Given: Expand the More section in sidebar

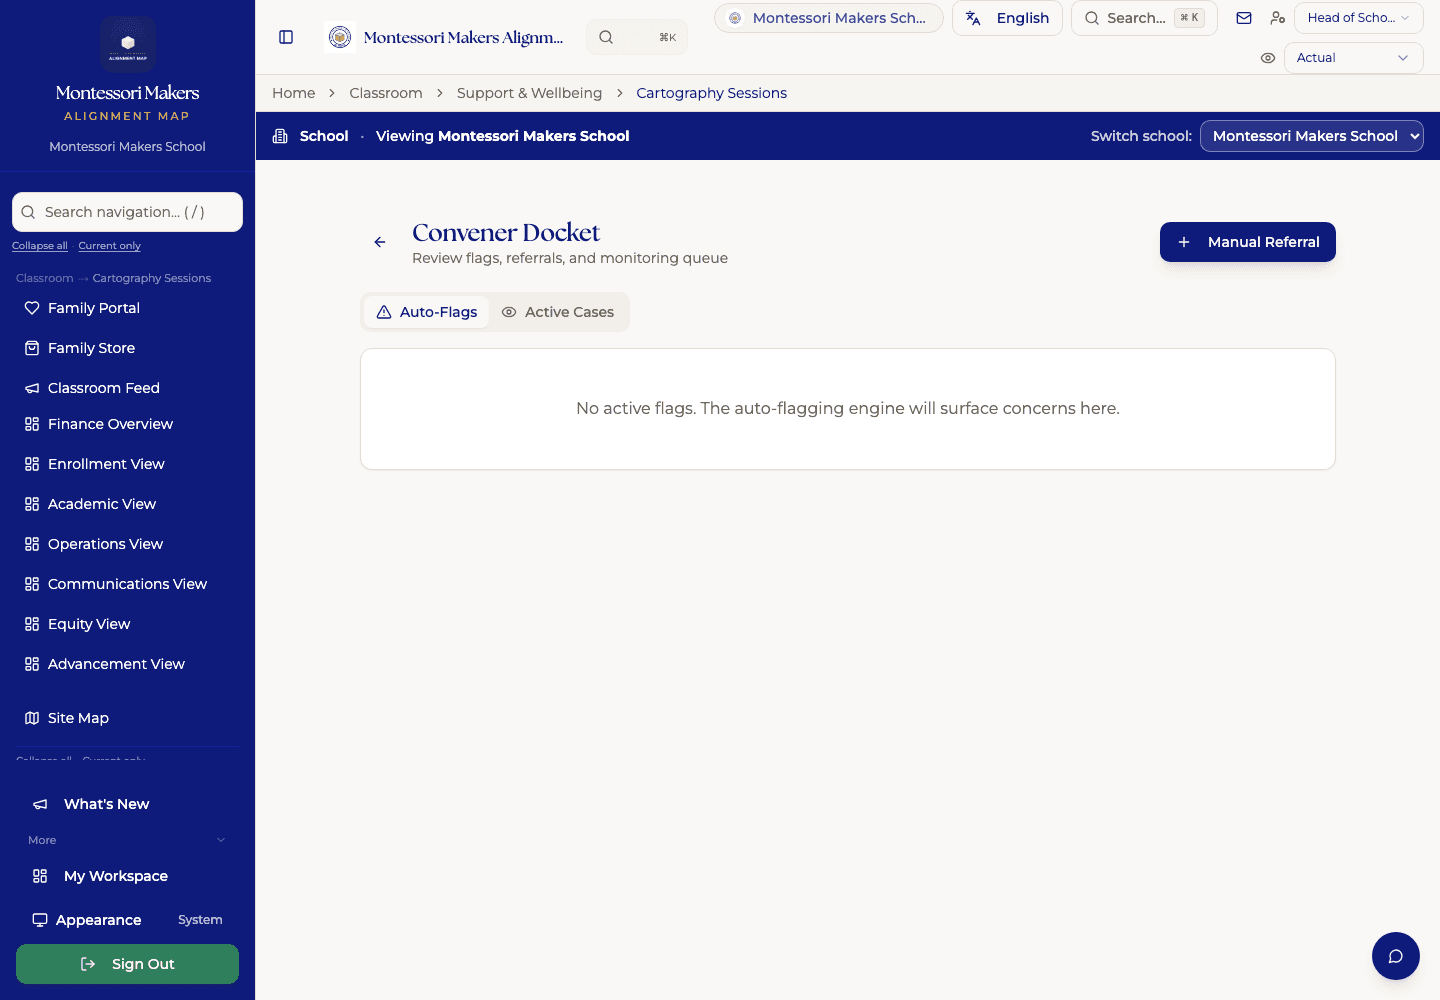Looking at the screenshot, I should click(x=127, y=840).
